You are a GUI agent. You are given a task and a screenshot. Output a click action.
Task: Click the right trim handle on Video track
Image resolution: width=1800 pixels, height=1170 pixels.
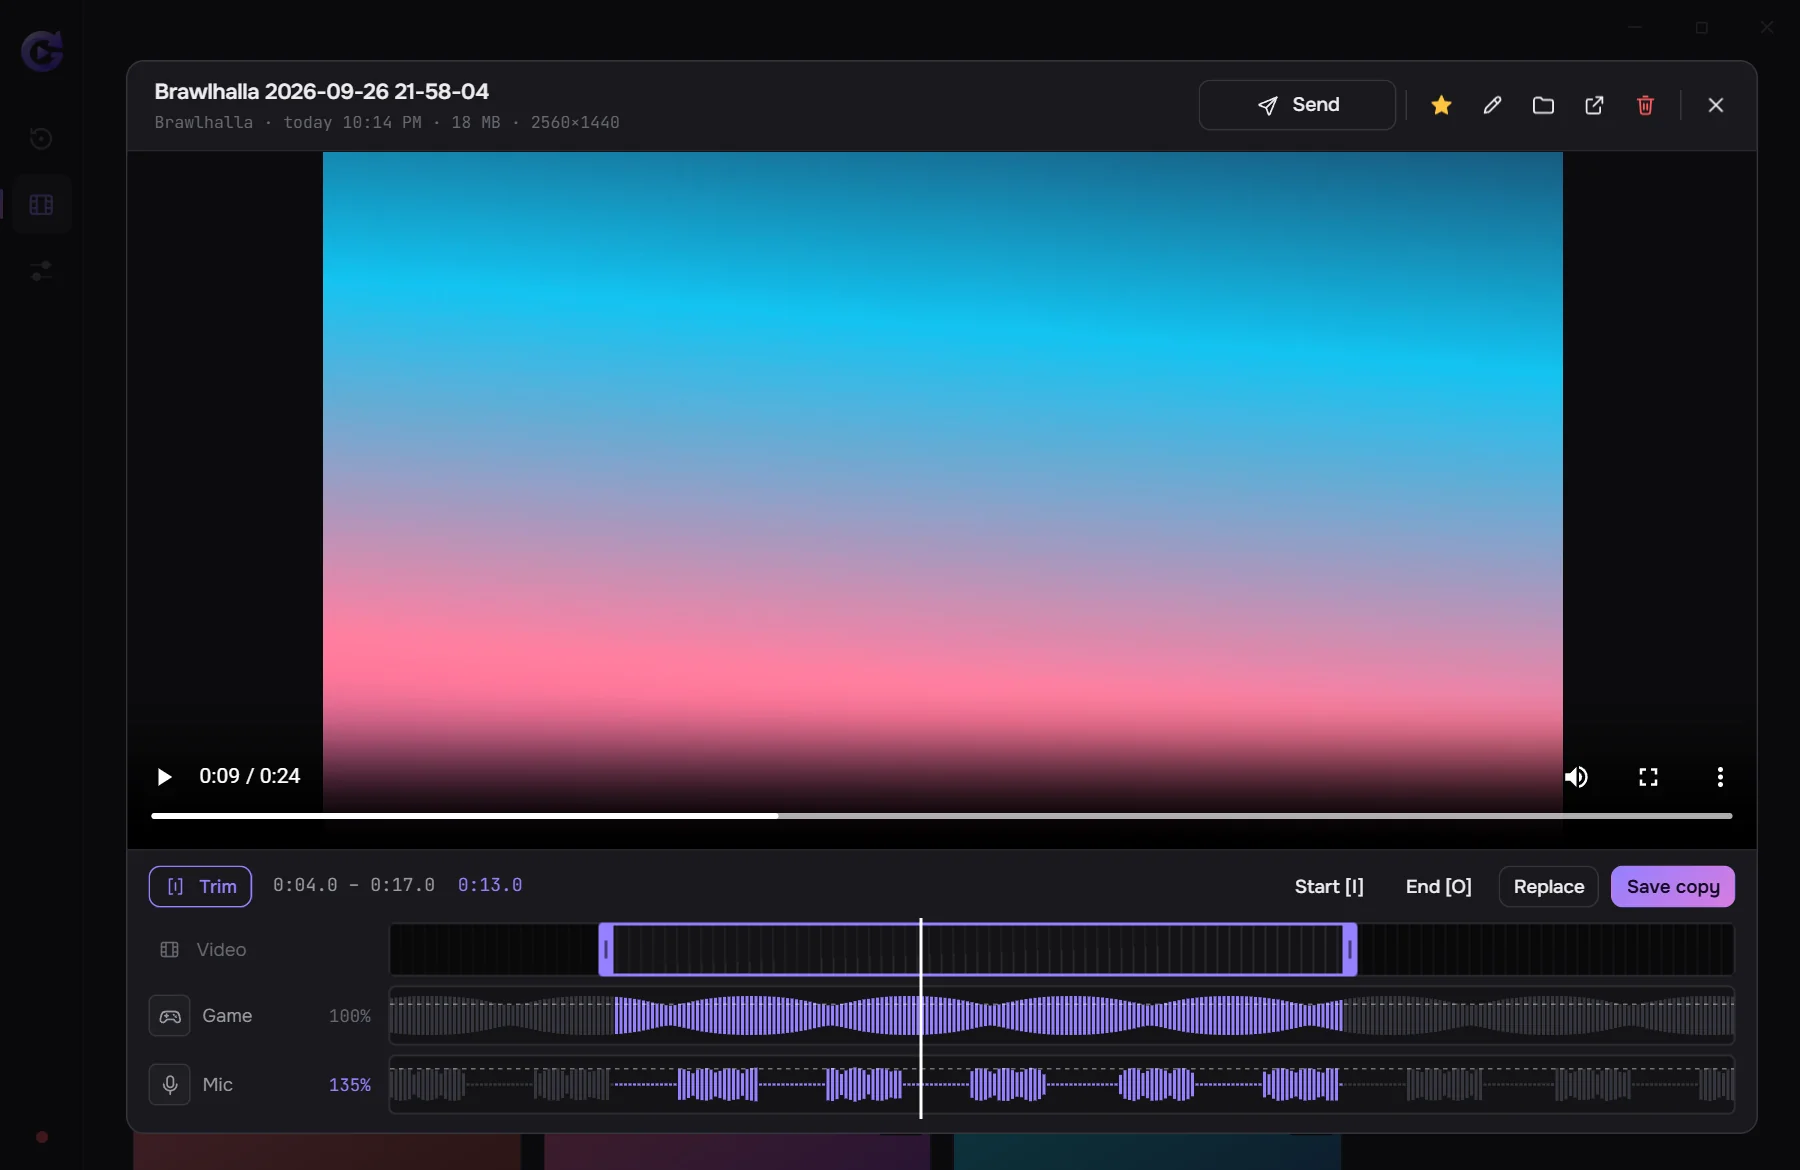(1350, 950)
